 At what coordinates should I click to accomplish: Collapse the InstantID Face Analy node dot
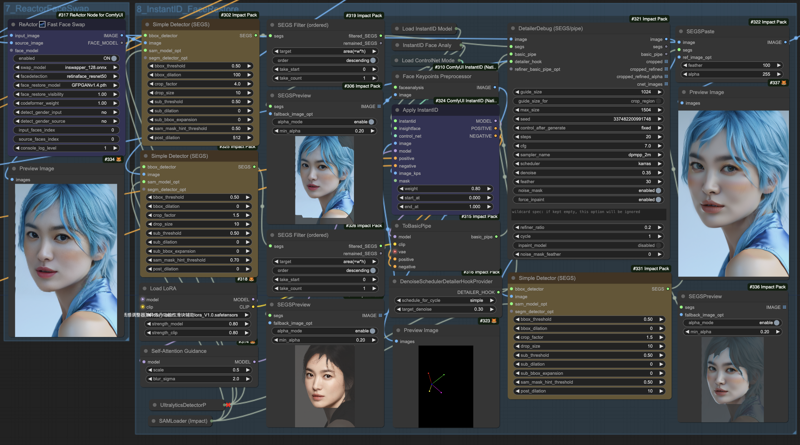397,45
